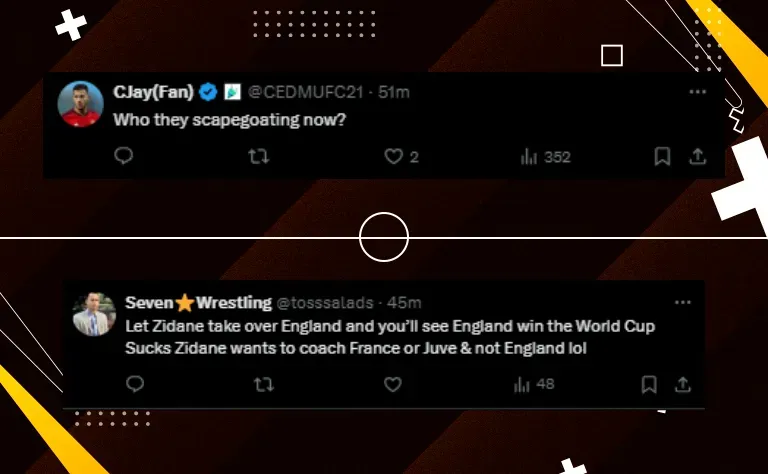Open more options on Seven Wrestling's tweet
Screen dimensions: 768x474
click(x=683, y=302)
